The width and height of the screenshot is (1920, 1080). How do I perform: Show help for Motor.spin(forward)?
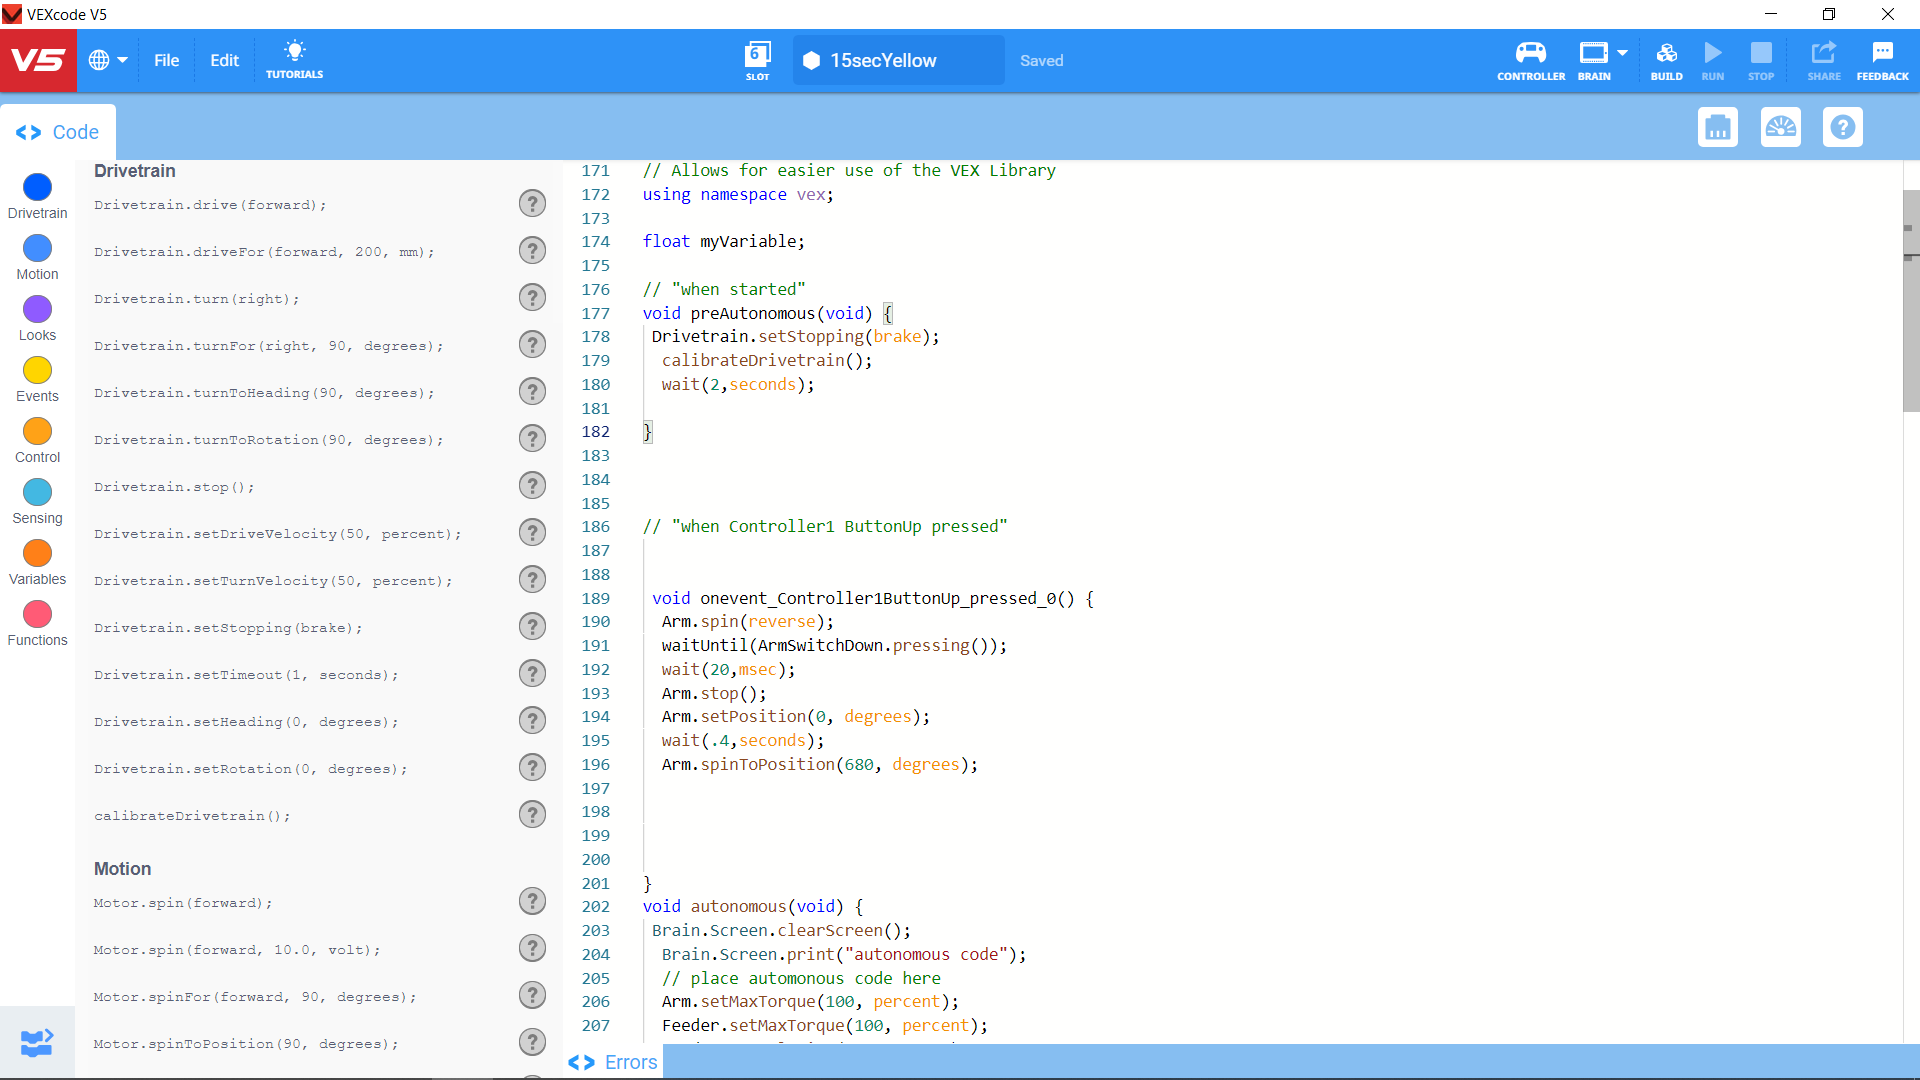(x=532, y=901)
